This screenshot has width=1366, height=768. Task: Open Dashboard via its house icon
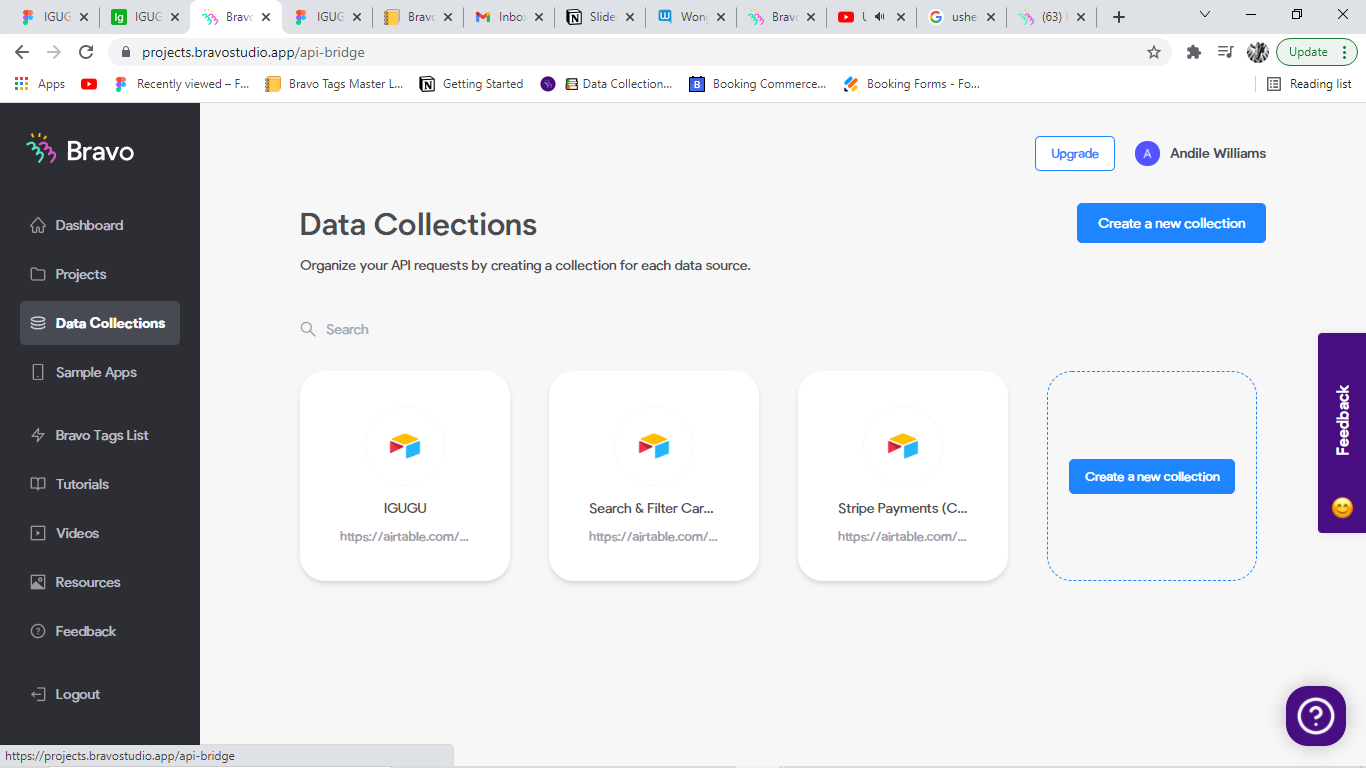tap(38, 225)
